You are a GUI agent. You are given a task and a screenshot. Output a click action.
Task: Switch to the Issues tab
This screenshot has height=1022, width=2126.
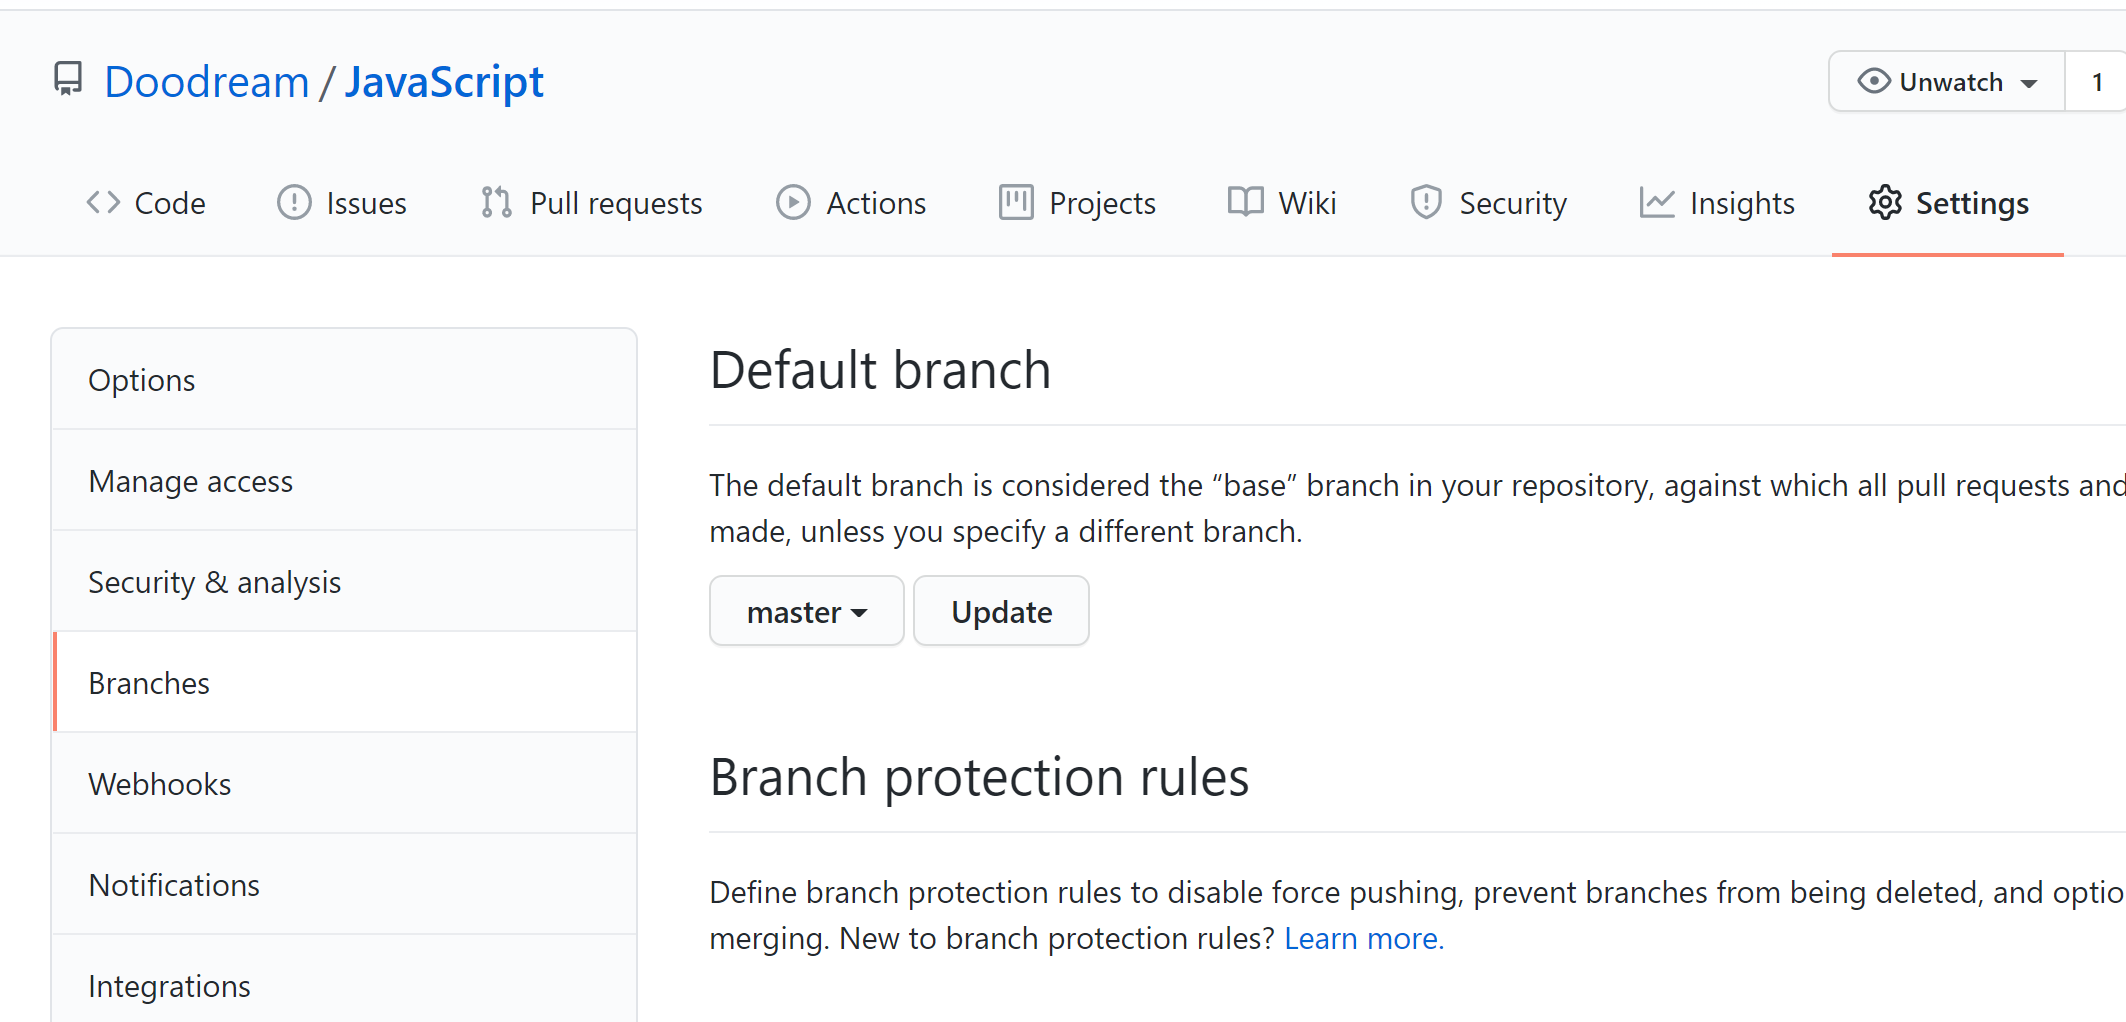click(x=342, y=203)
